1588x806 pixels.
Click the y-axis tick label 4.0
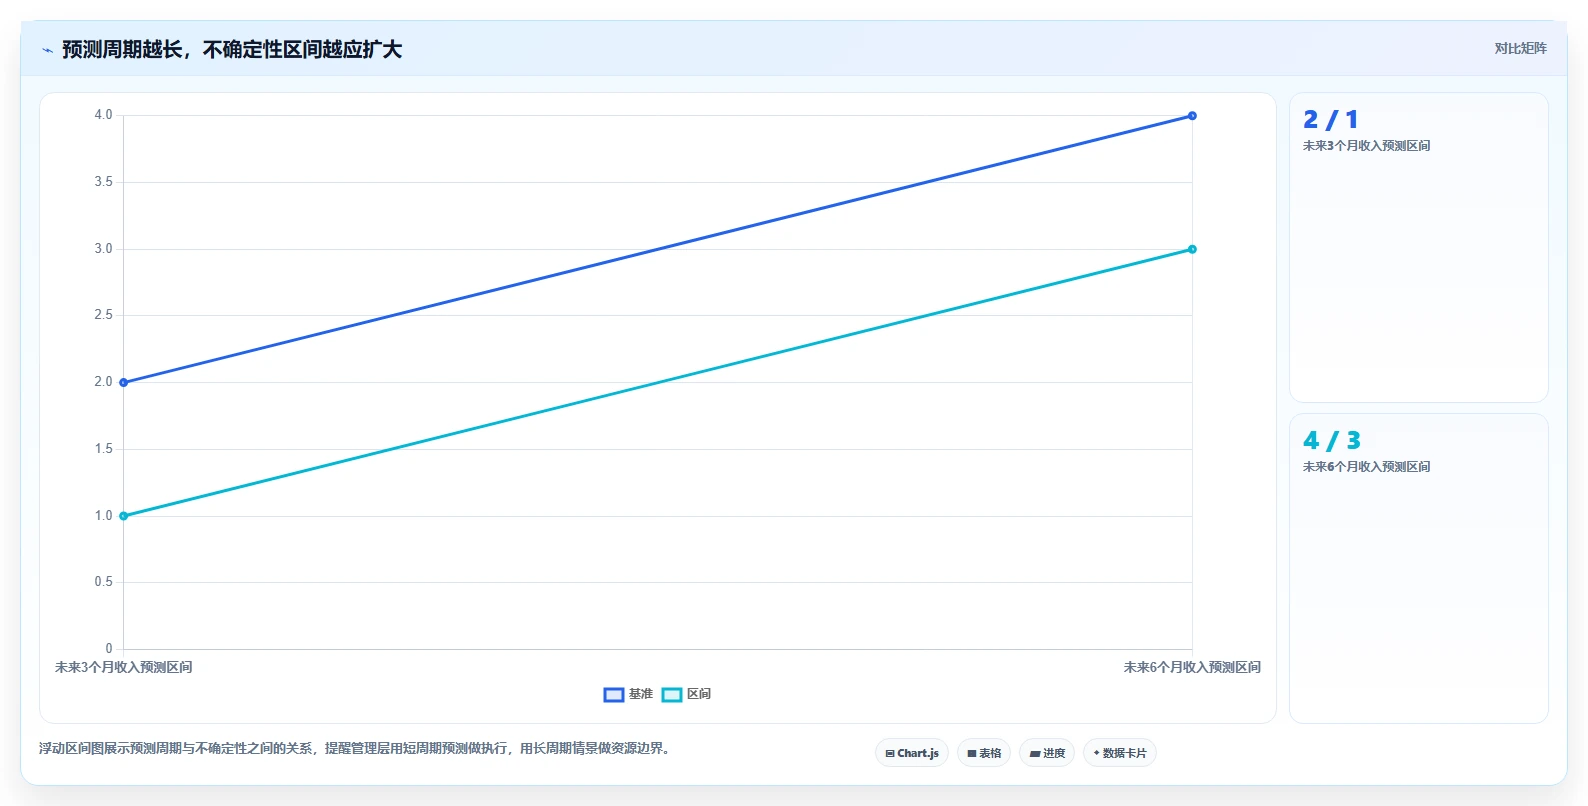[x=103, y=115]
